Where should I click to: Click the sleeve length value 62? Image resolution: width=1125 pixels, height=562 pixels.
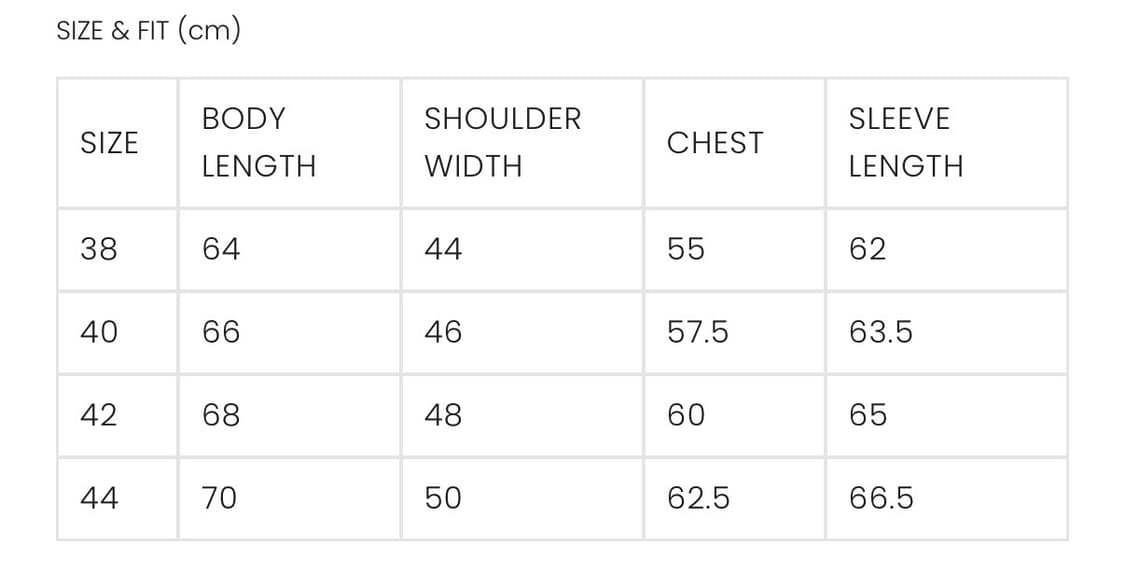(x=867, y=249)
